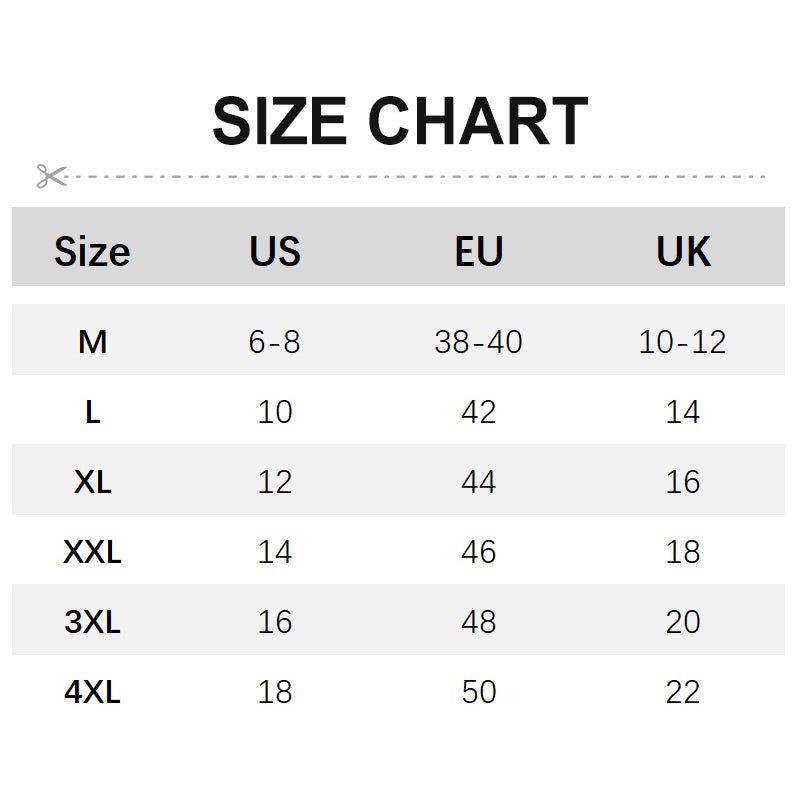Click UK size 10-12 cell

coord(683,342)
